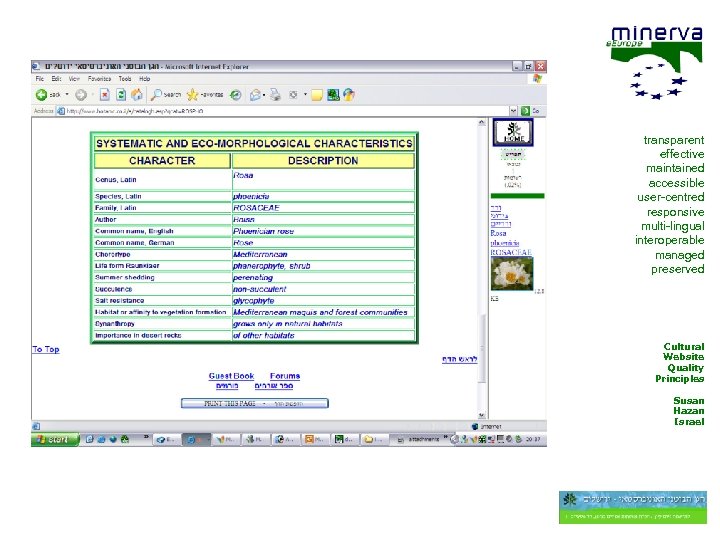Click the Mail envelope icon
Viewport: 720px width, 540px height.
tap(255, 95)
